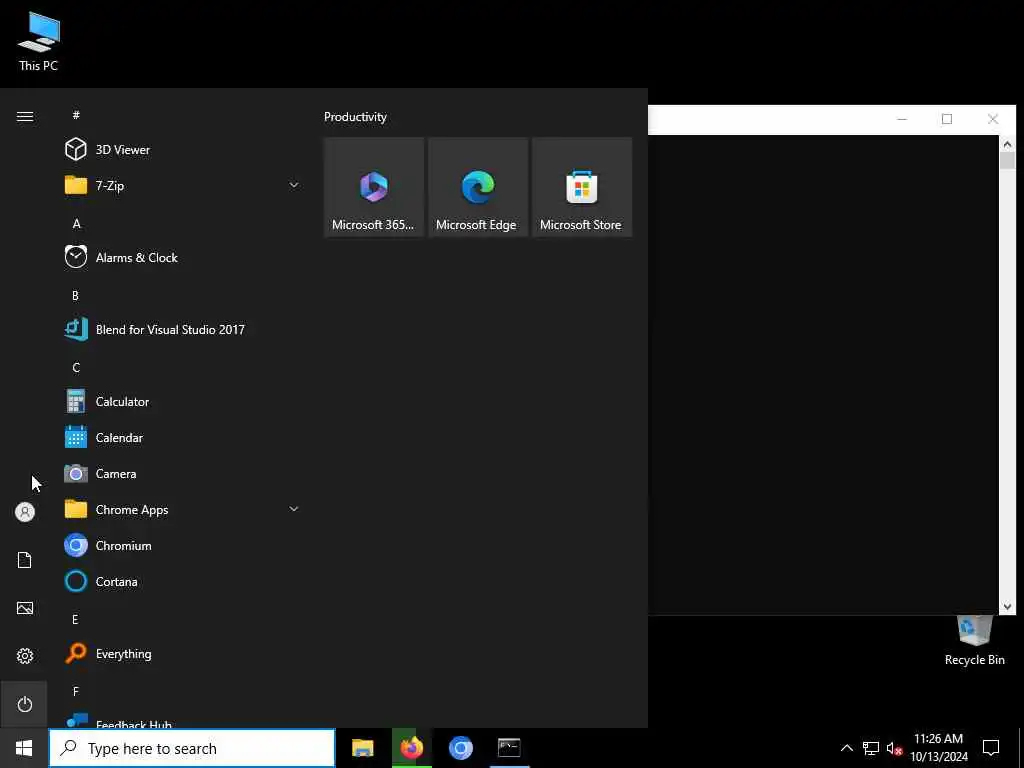Switch to the console window on taskbar
This screenshot has width=1024, height=768.
[509, 748]
